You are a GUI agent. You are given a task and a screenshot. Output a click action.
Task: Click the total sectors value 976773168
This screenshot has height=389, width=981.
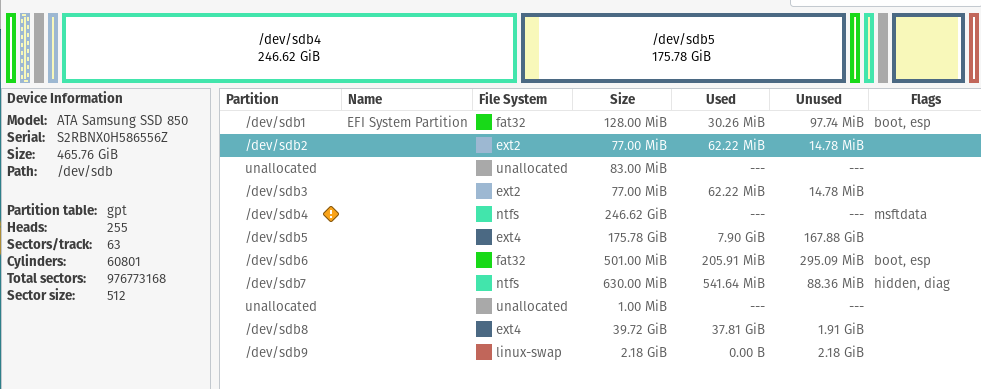[136, 278]
